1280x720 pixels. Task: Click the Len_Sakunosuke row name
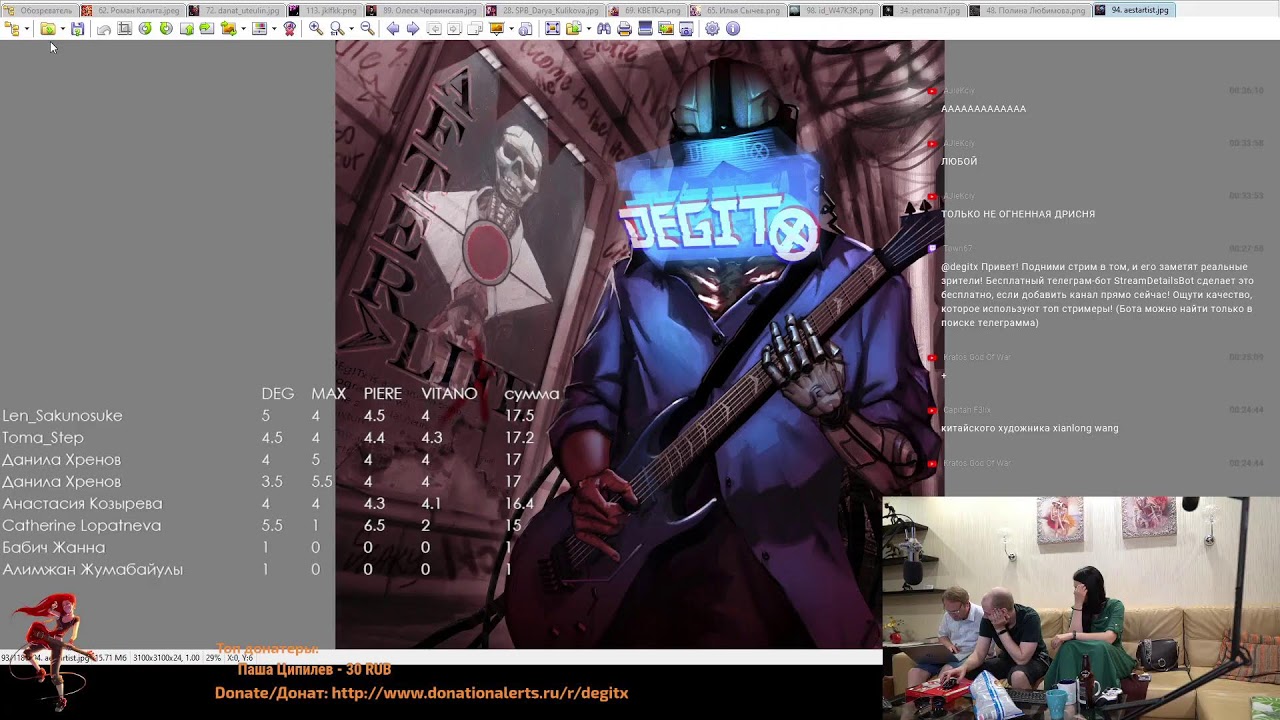(x=62, y=416)
